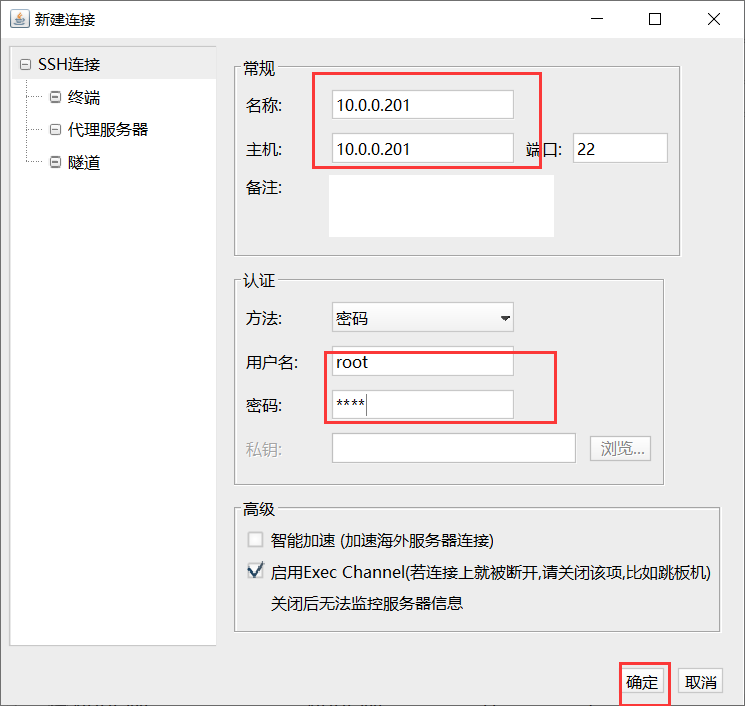Screen dimensions: 745x706
Task: Enable the 智能加速 checkbox
Action: pos(255,540)
